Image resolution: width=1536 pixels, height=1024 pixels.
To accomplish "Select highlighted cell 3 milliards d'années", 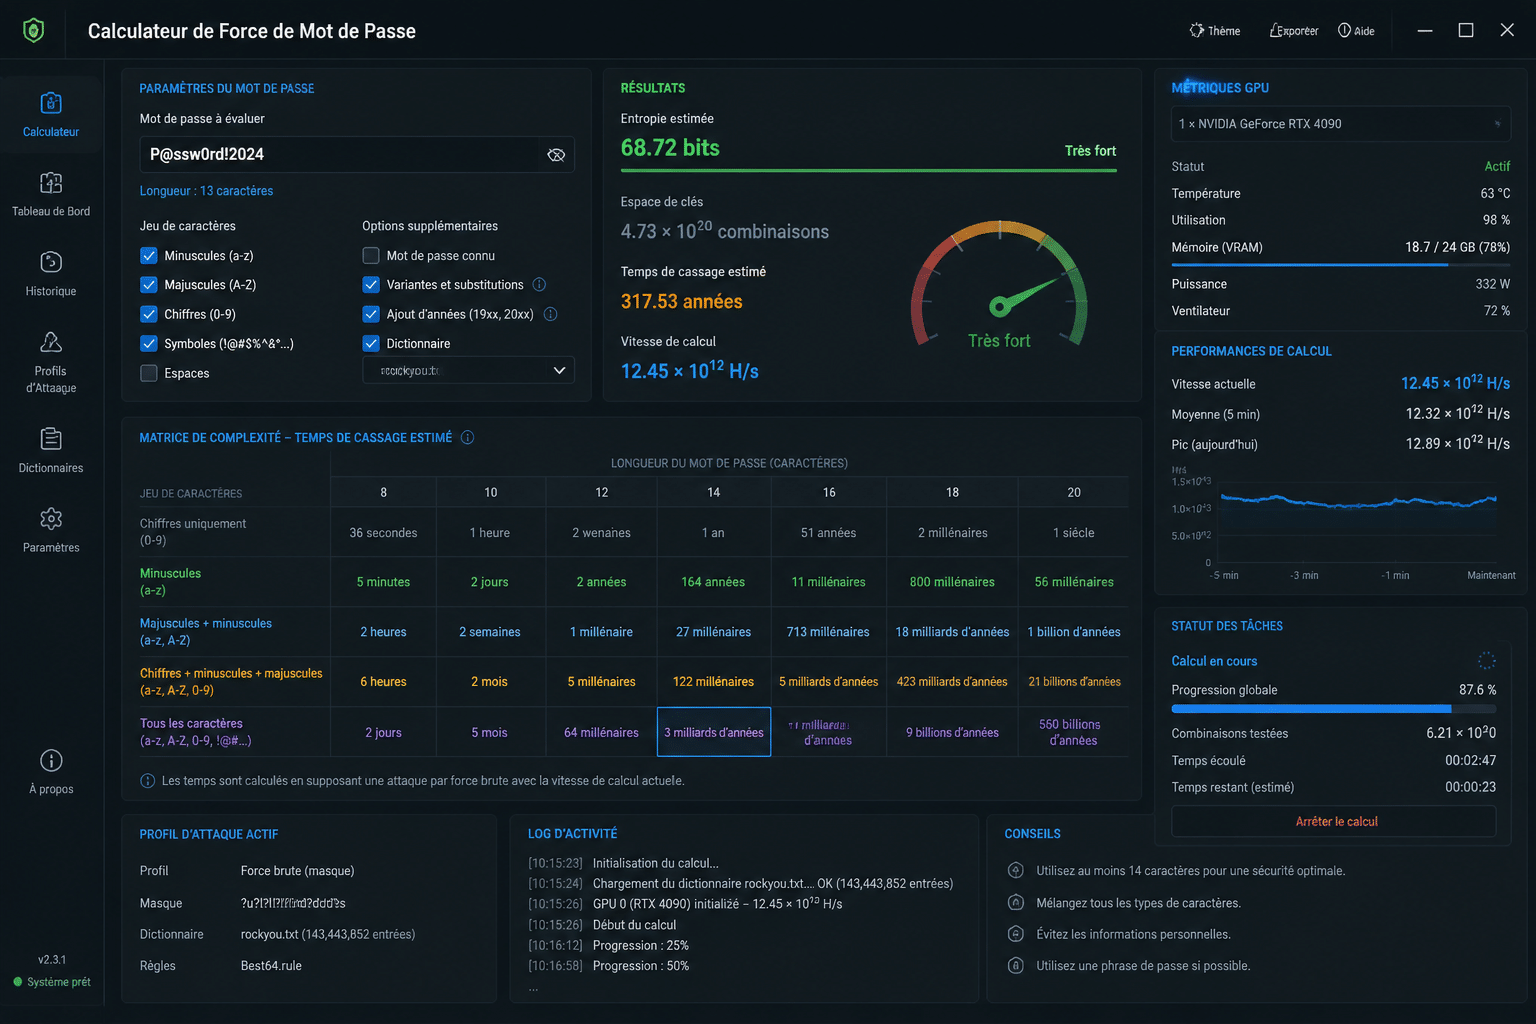I will tap(714, 732).
